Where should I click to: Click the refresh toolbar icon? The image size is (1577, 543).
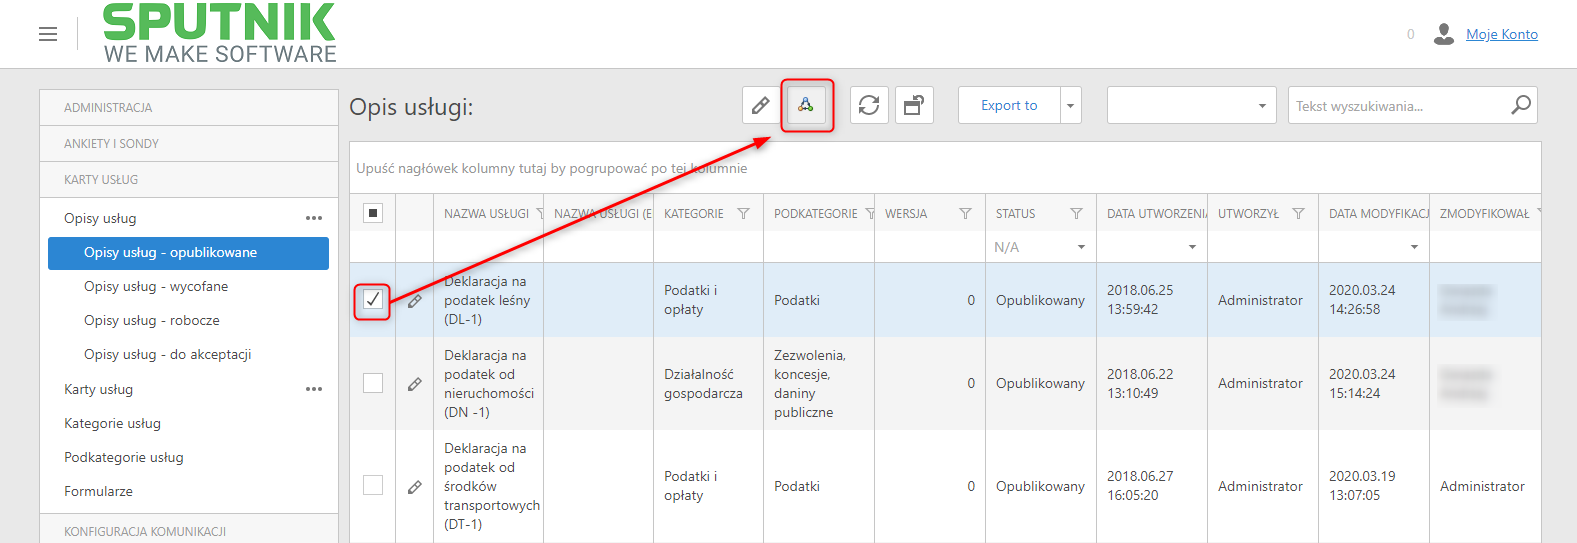click(x=869, y=105)
